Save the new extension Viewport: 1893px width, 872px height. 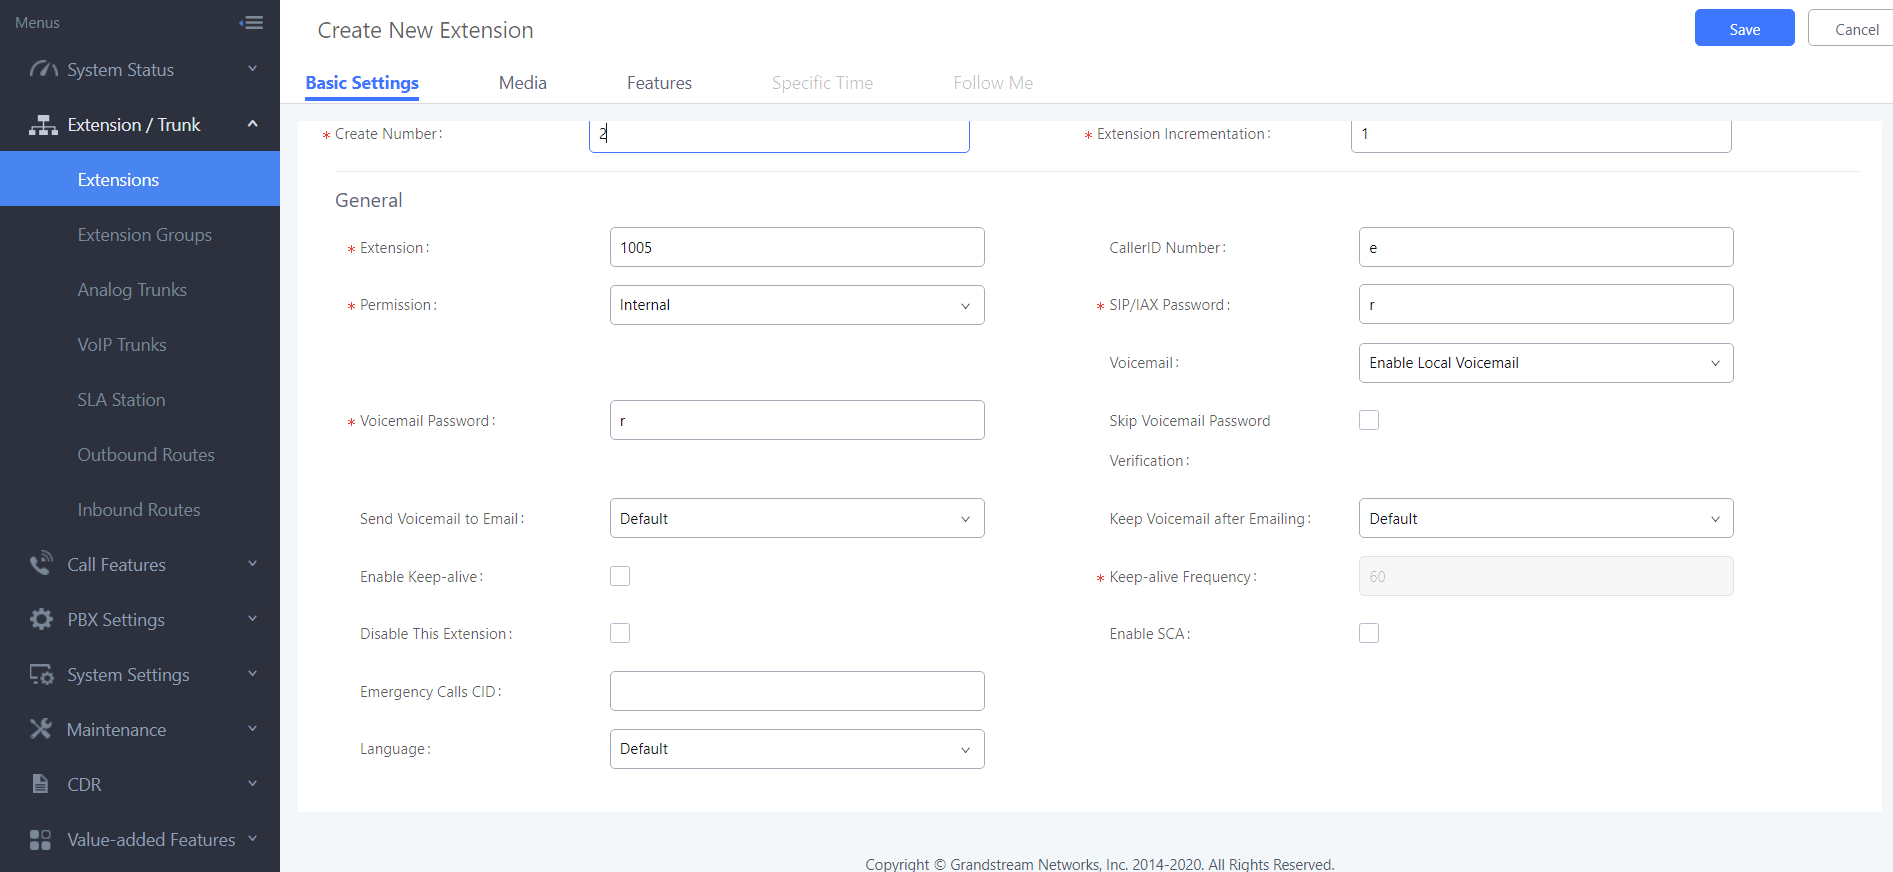click(x=1744, y=29)
